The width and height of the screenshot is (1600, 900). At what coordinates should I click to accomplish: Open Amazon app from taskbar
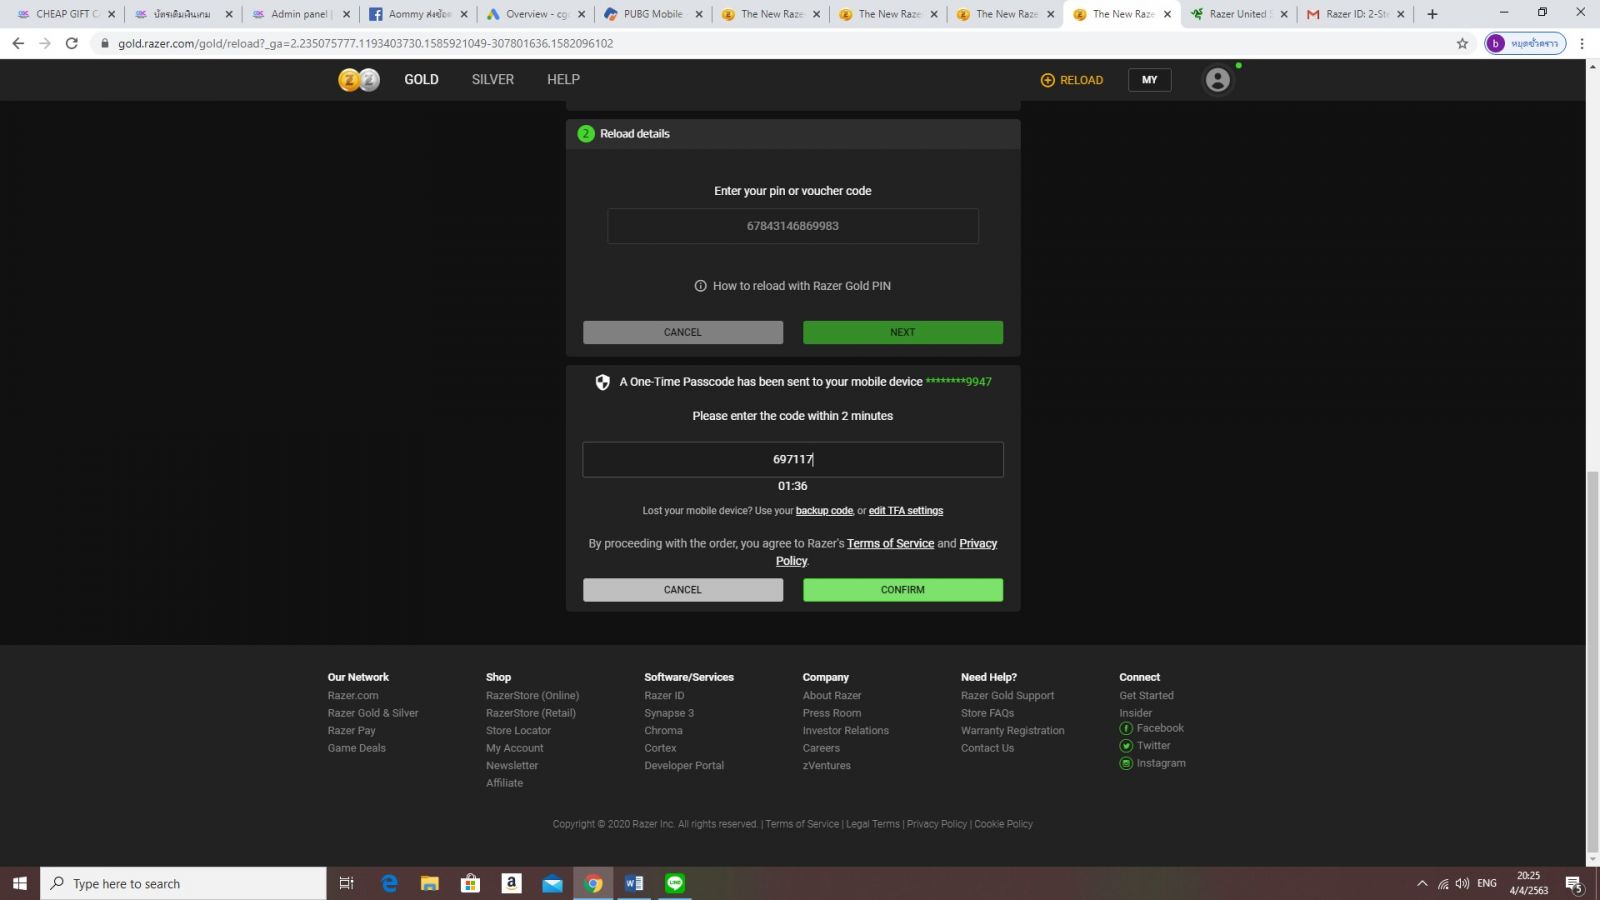(x=511, y=883)
